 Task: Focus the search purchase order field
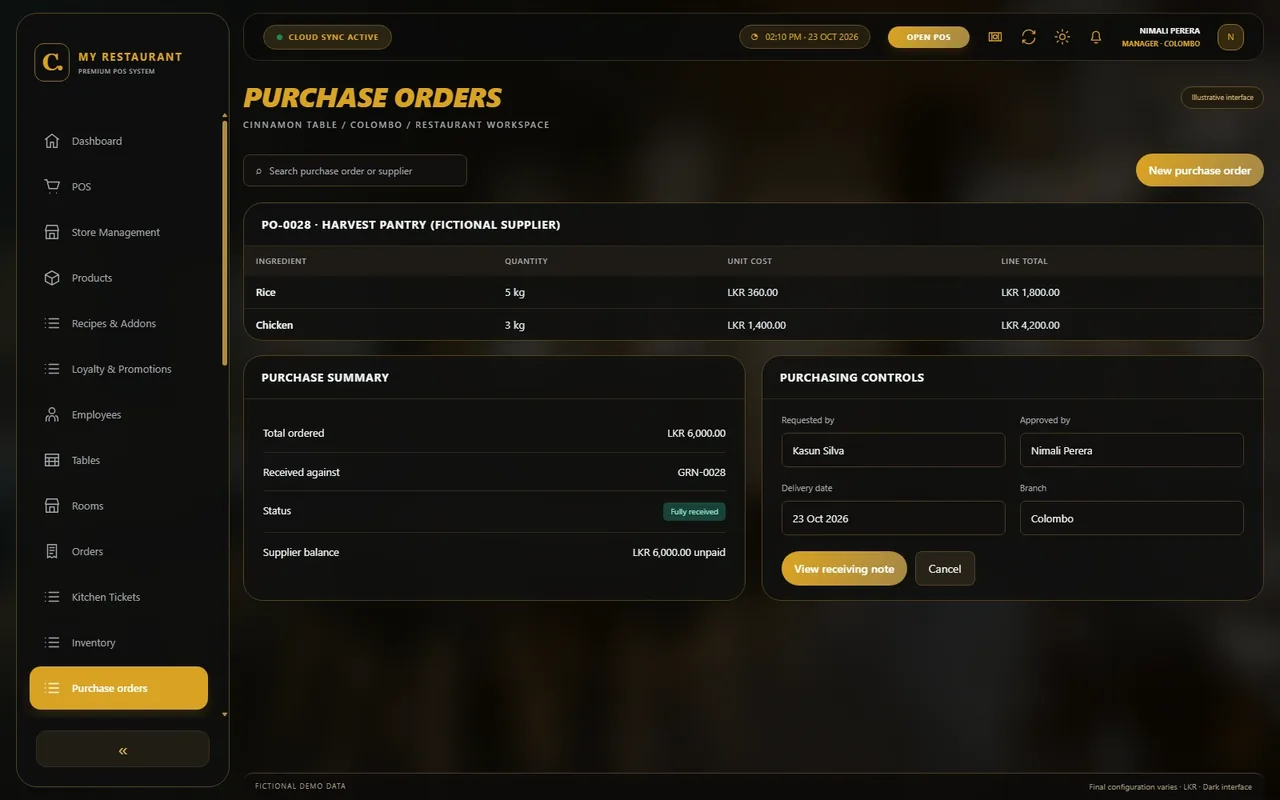(x=355, y=170)
